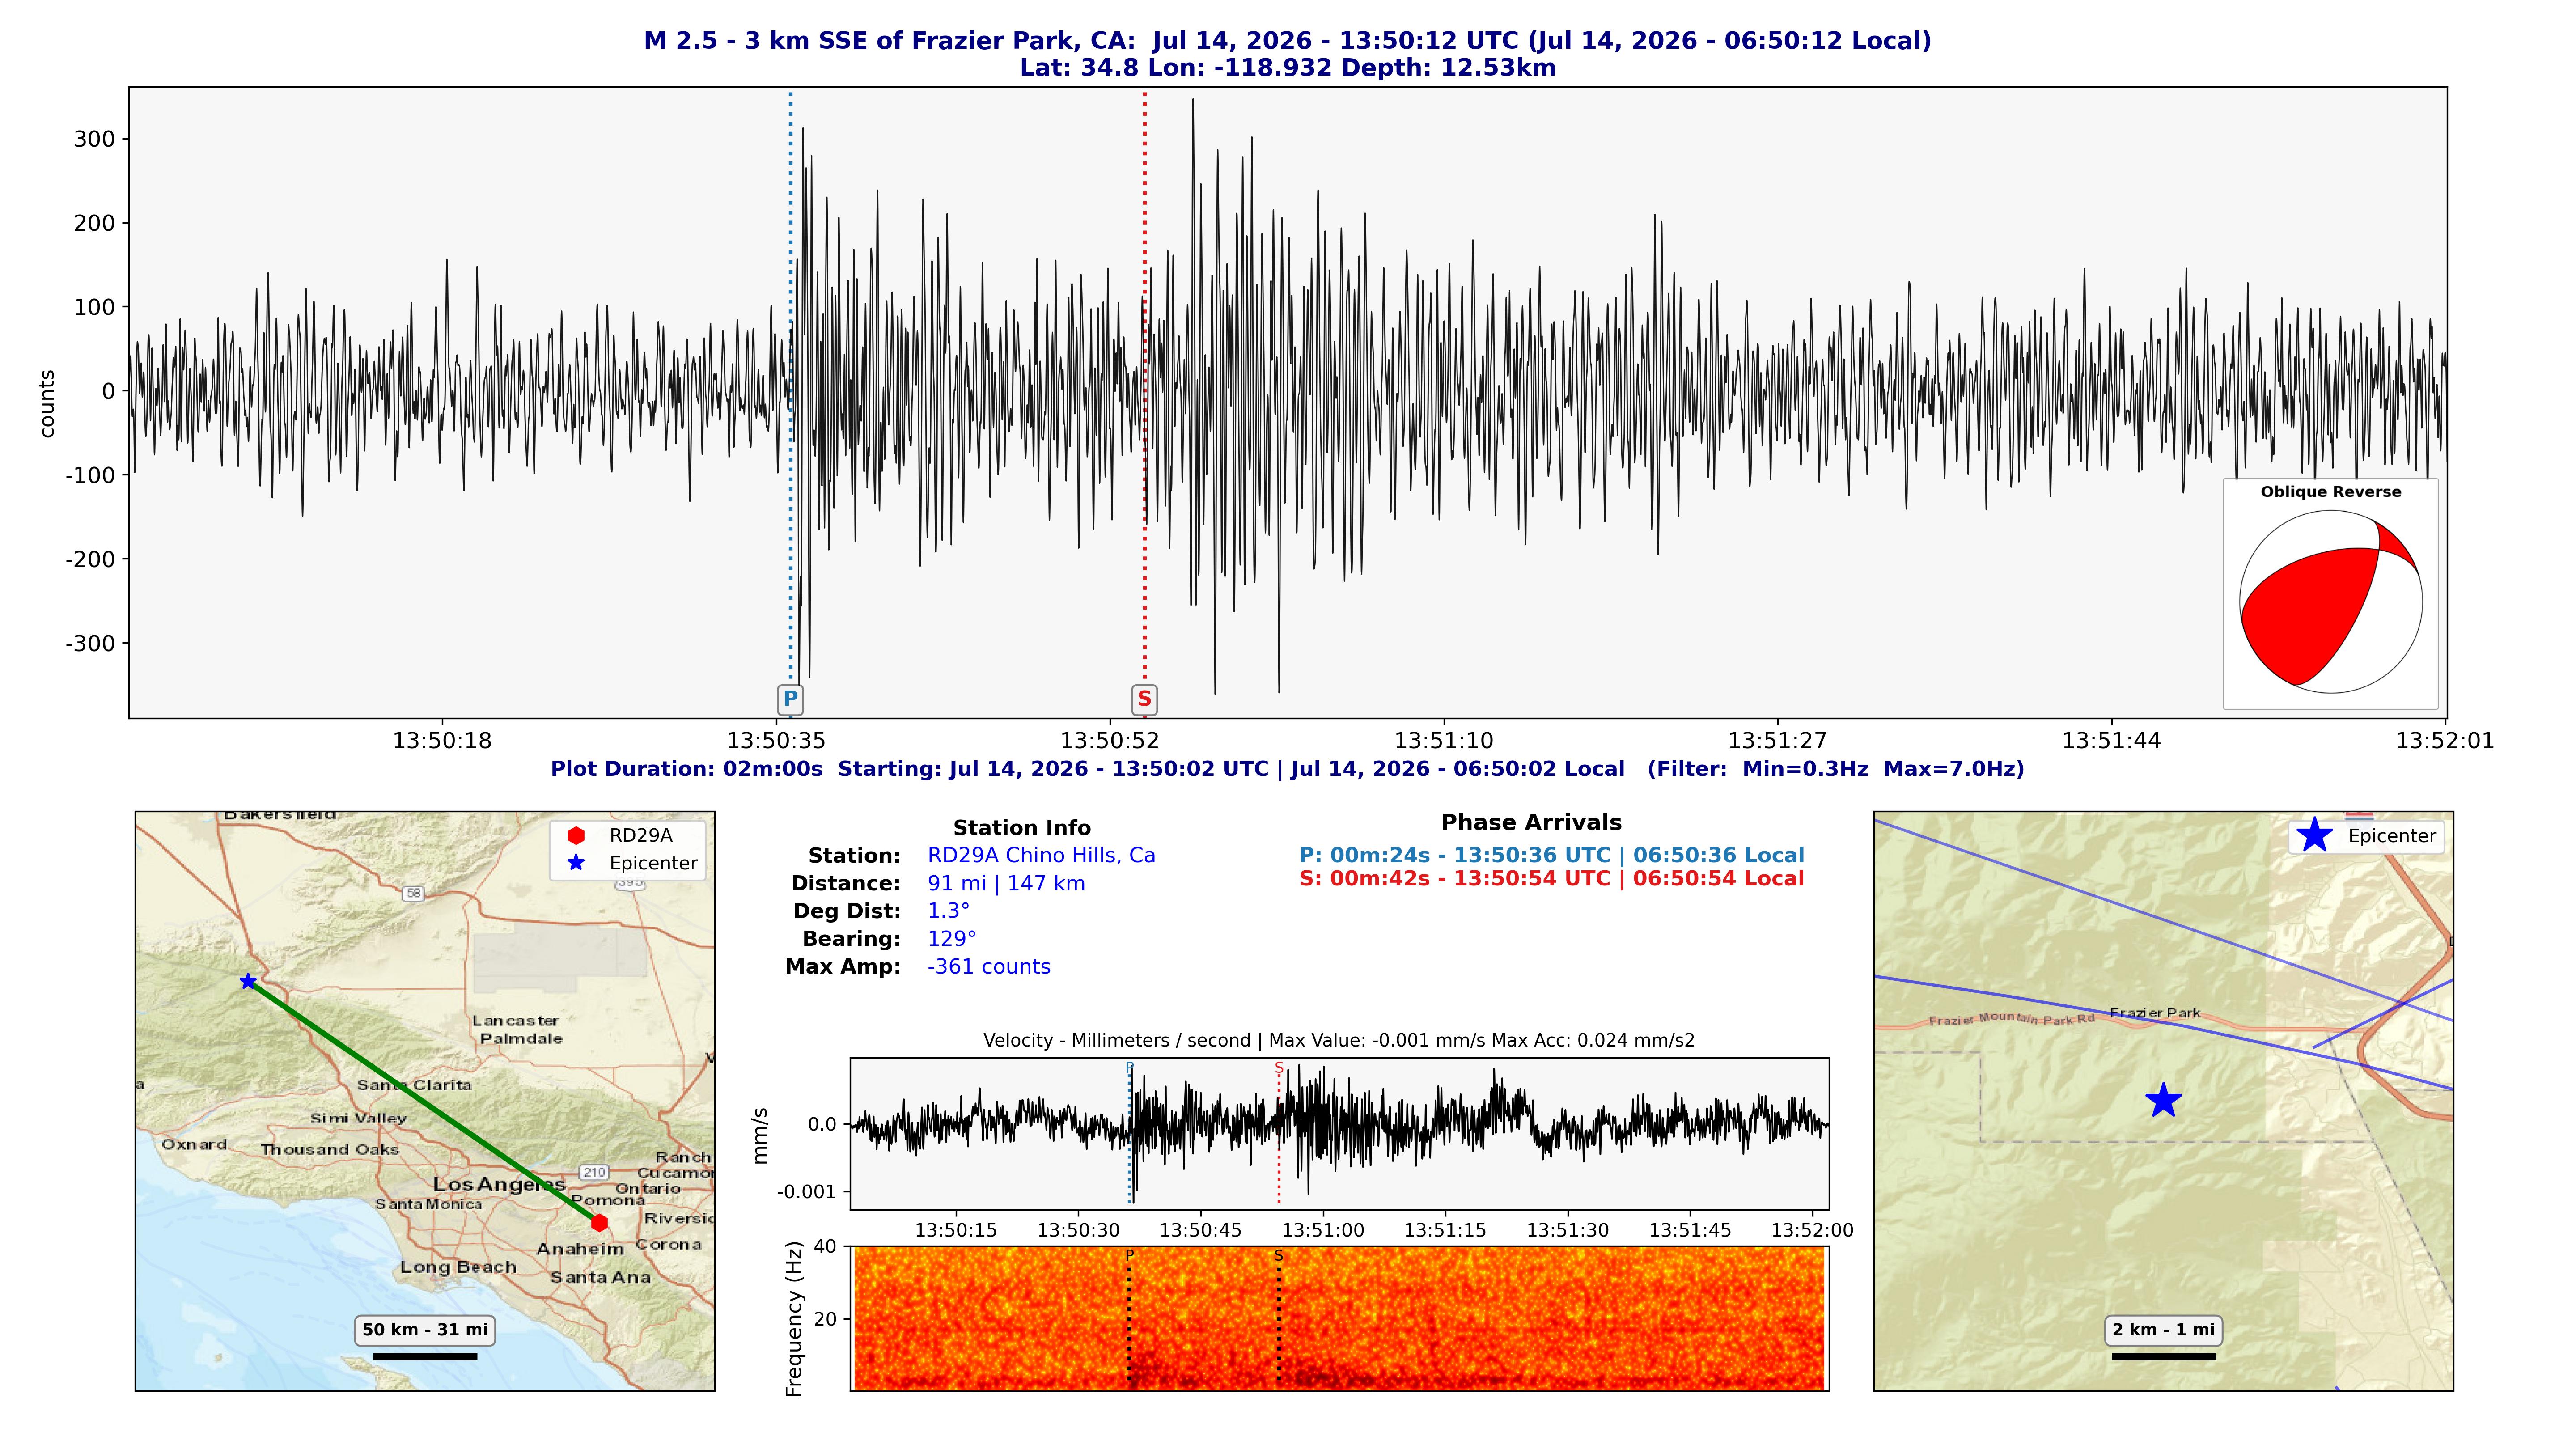Image resolution: width=2576 pixels, height=1449 pixels.
Task: Click the "13:52:01" tick on the main time axis
Action: coord(2445,741)
